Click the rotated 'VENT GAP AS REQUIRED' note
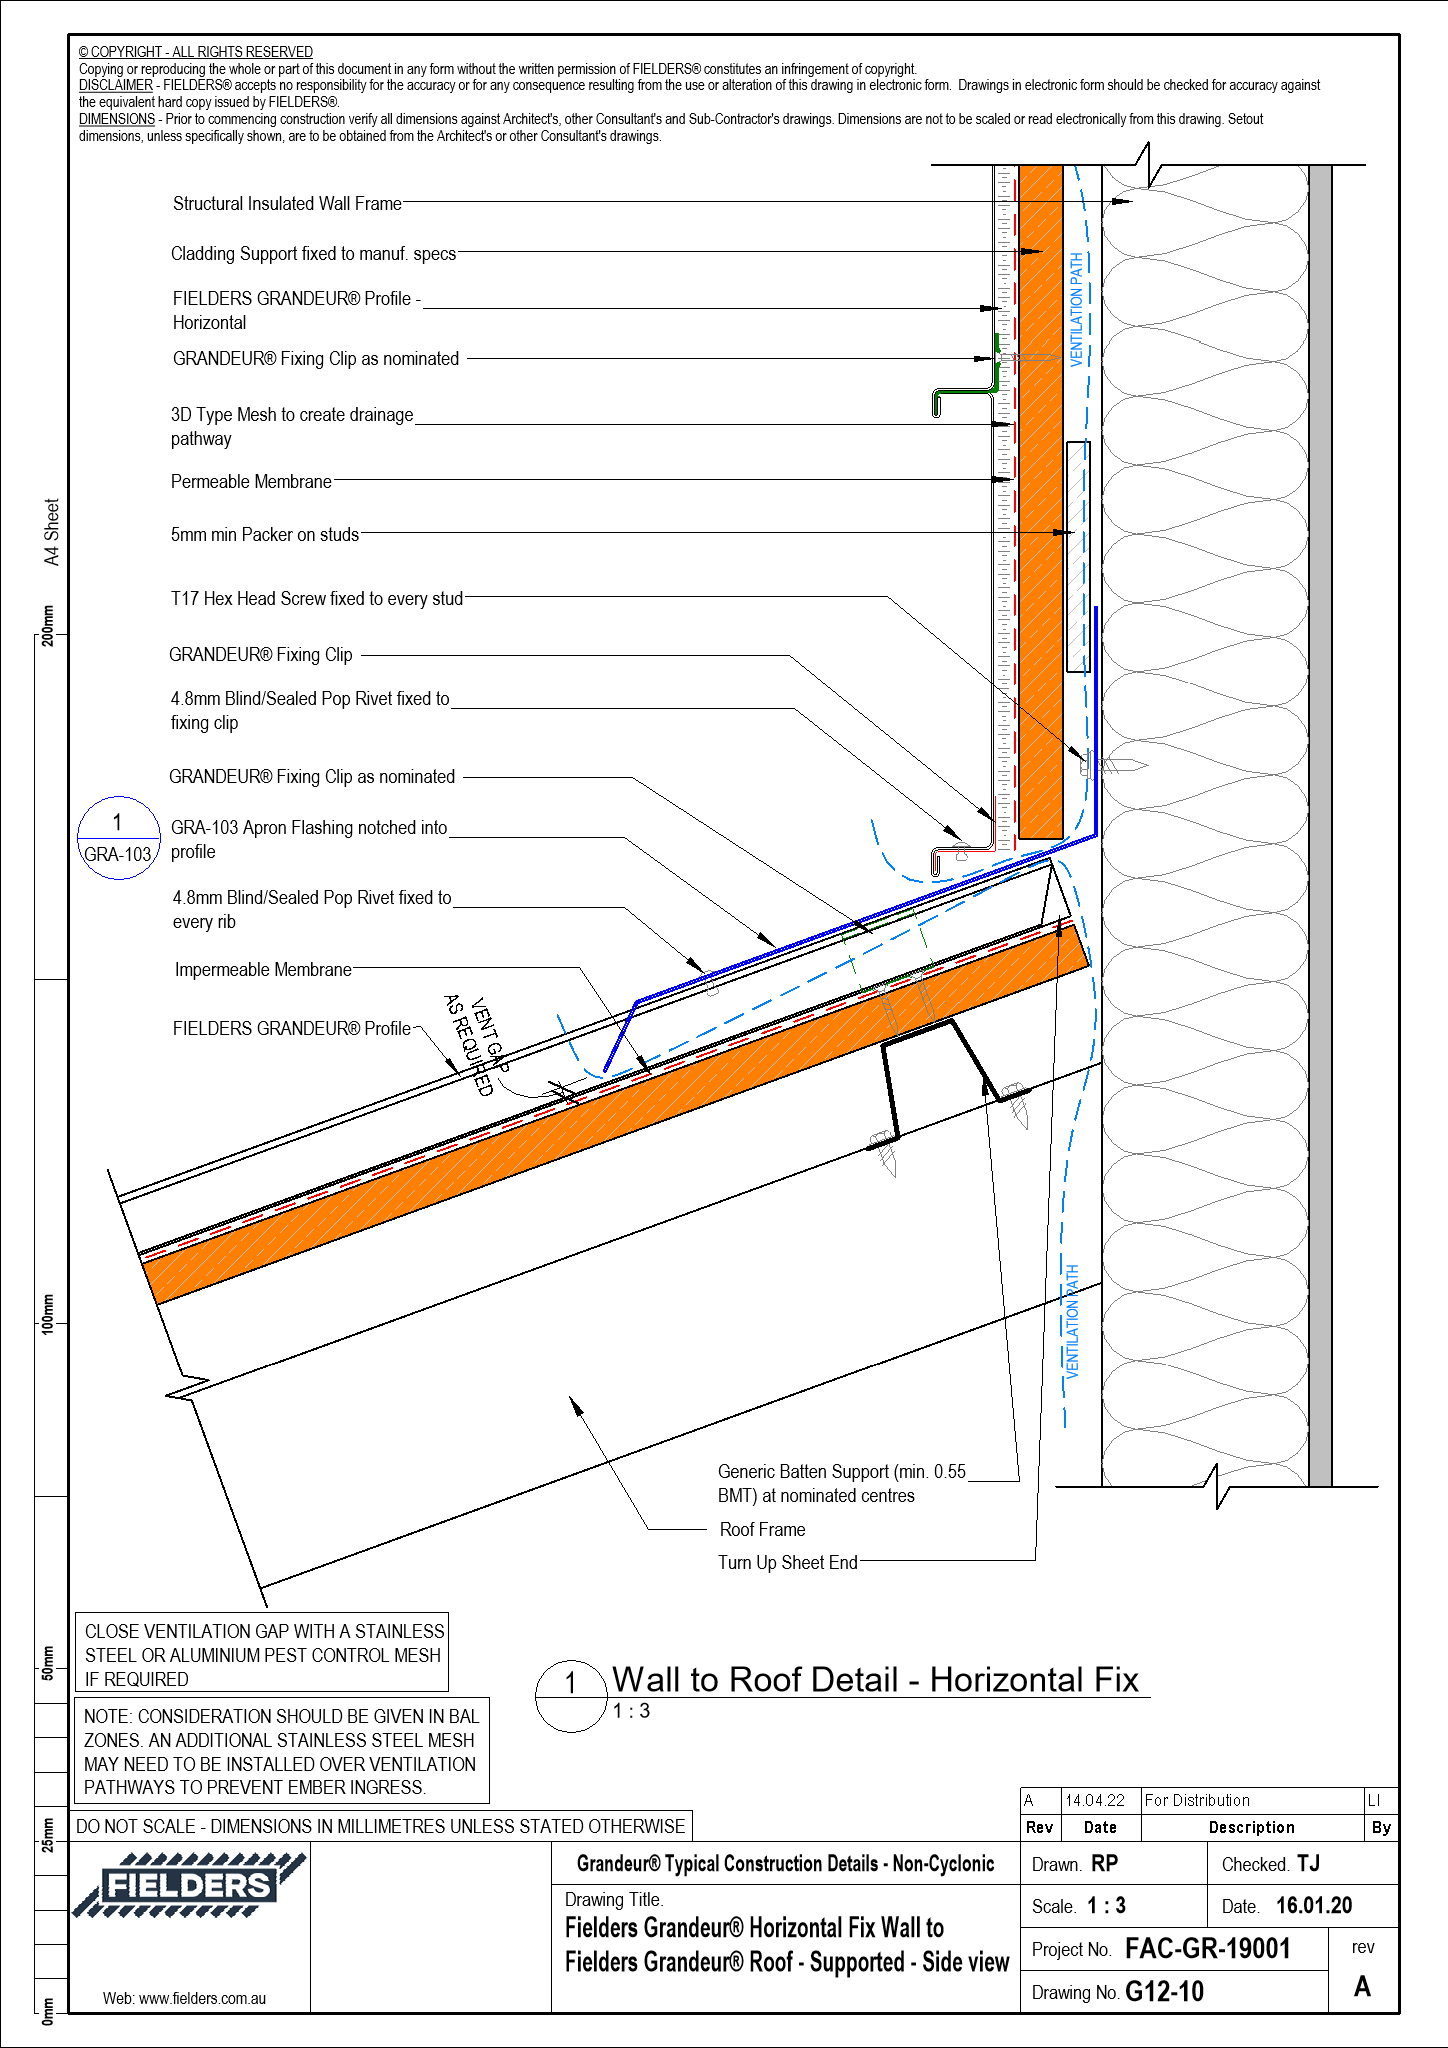Image resolution: width=1448 pixels, height=2048 pixels. [476, 1045]
